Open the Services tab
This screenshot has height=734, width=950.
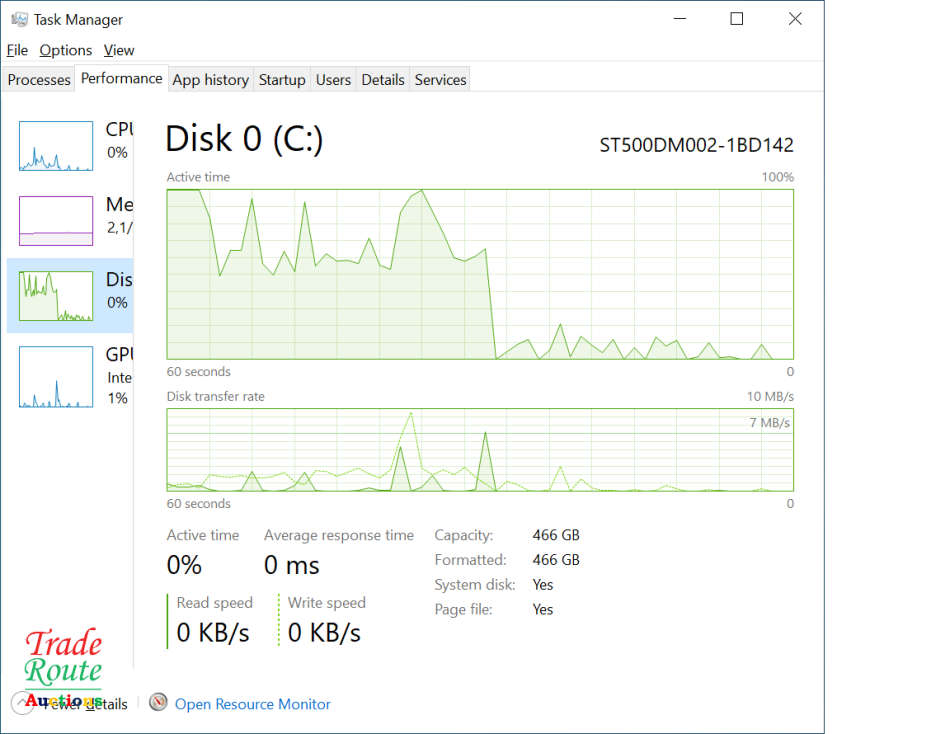(440, 80)
